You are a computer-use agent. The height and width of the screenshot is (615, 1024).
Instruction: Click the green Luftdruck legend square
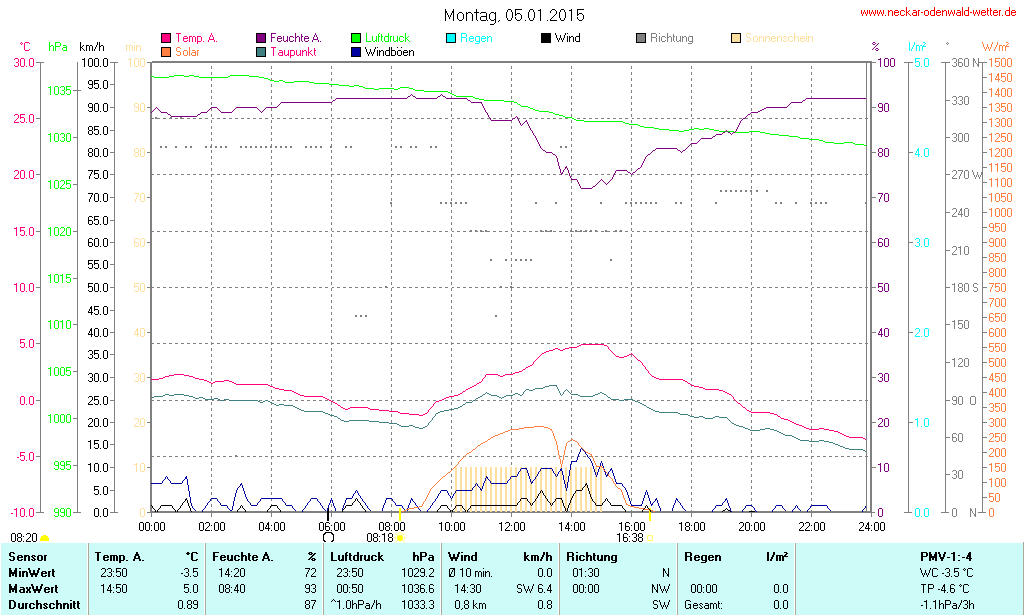point(356,39)
